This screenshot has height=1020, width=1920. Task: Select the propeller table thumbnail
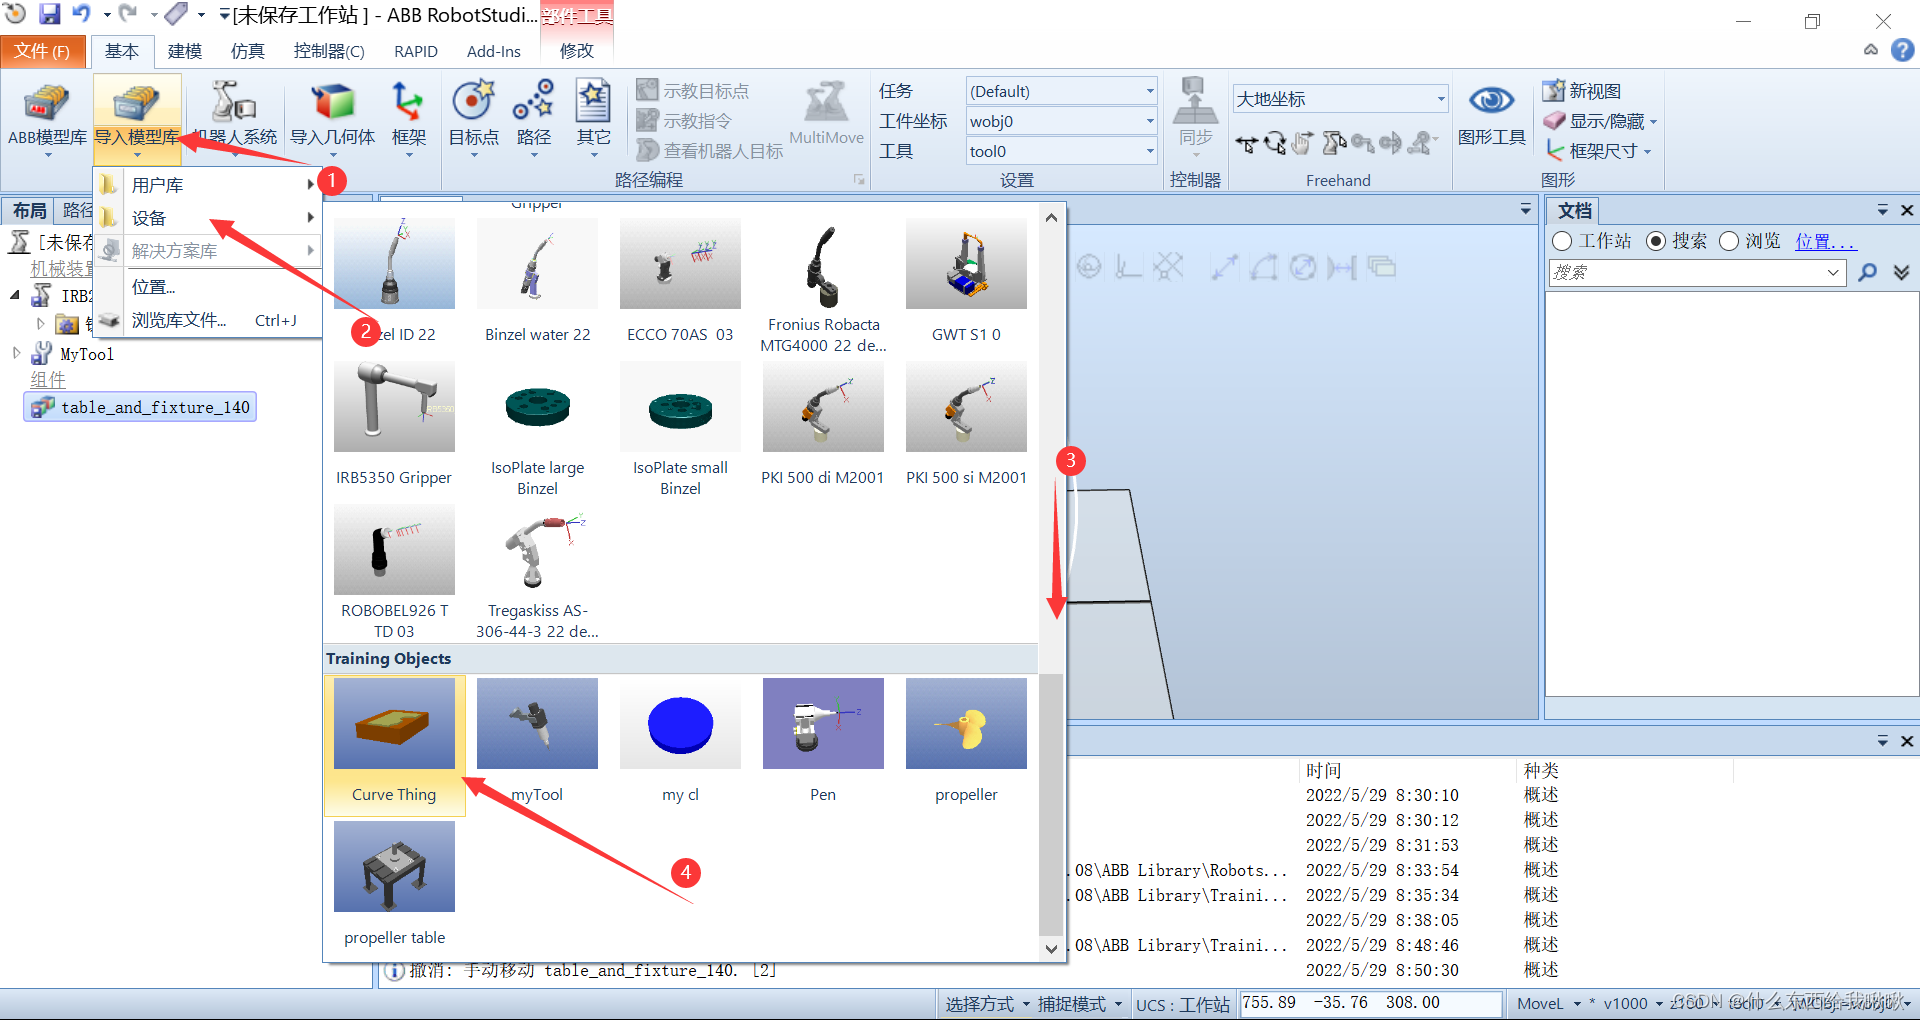[394, 866]
